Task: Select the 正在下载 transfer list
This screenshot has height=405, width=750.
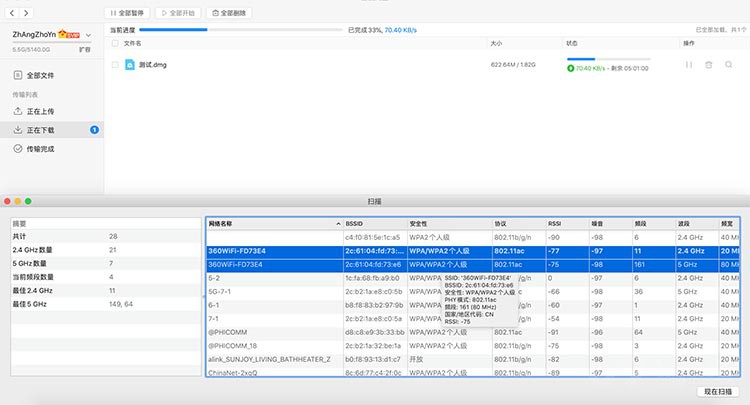Action: point(40,130)
